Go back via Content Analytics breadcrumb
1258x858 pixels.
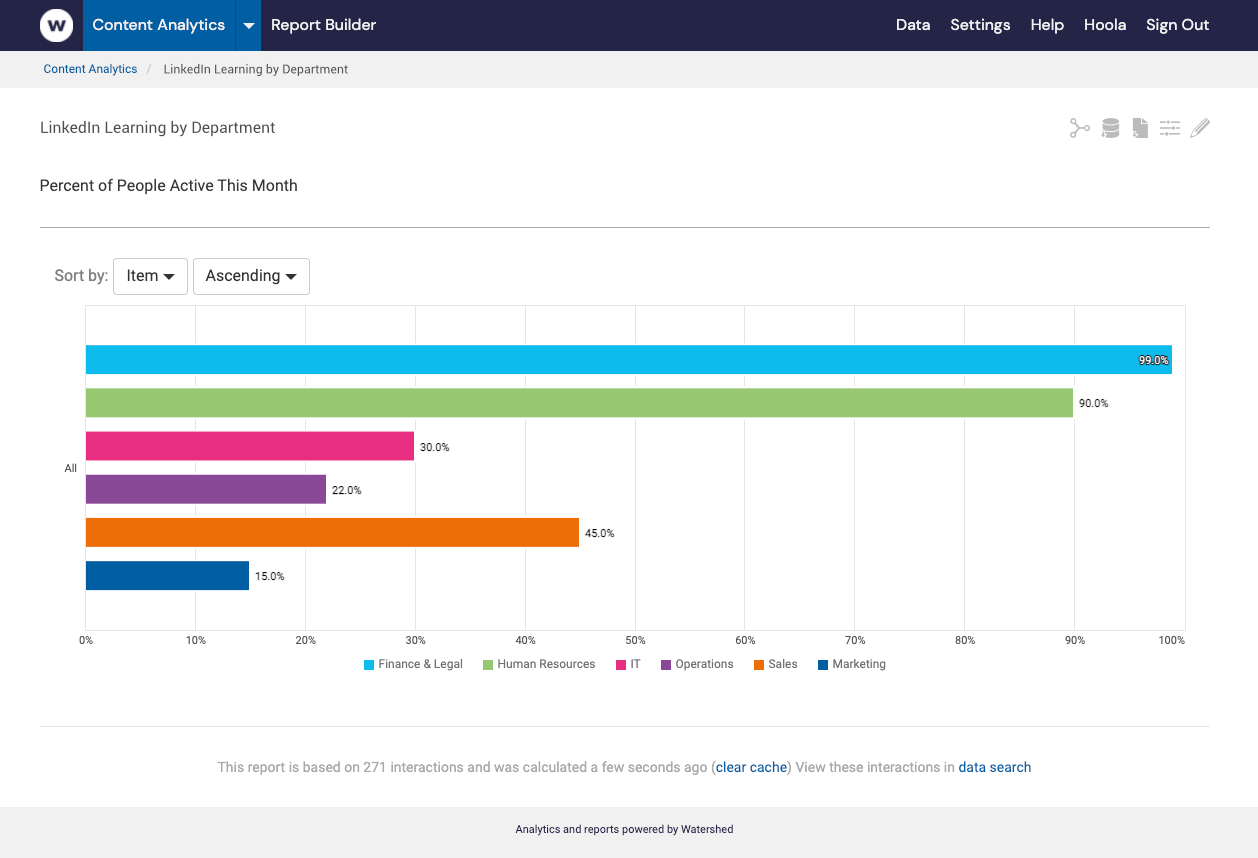[90, 69]
